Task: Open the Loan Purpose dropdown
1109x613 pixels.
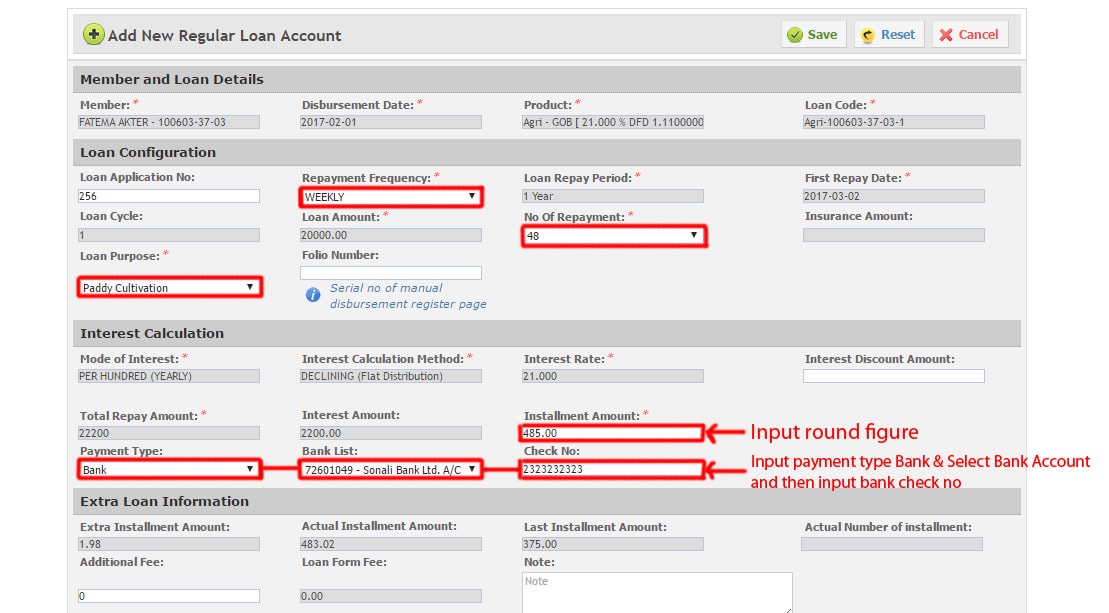Action: [169, 288]
